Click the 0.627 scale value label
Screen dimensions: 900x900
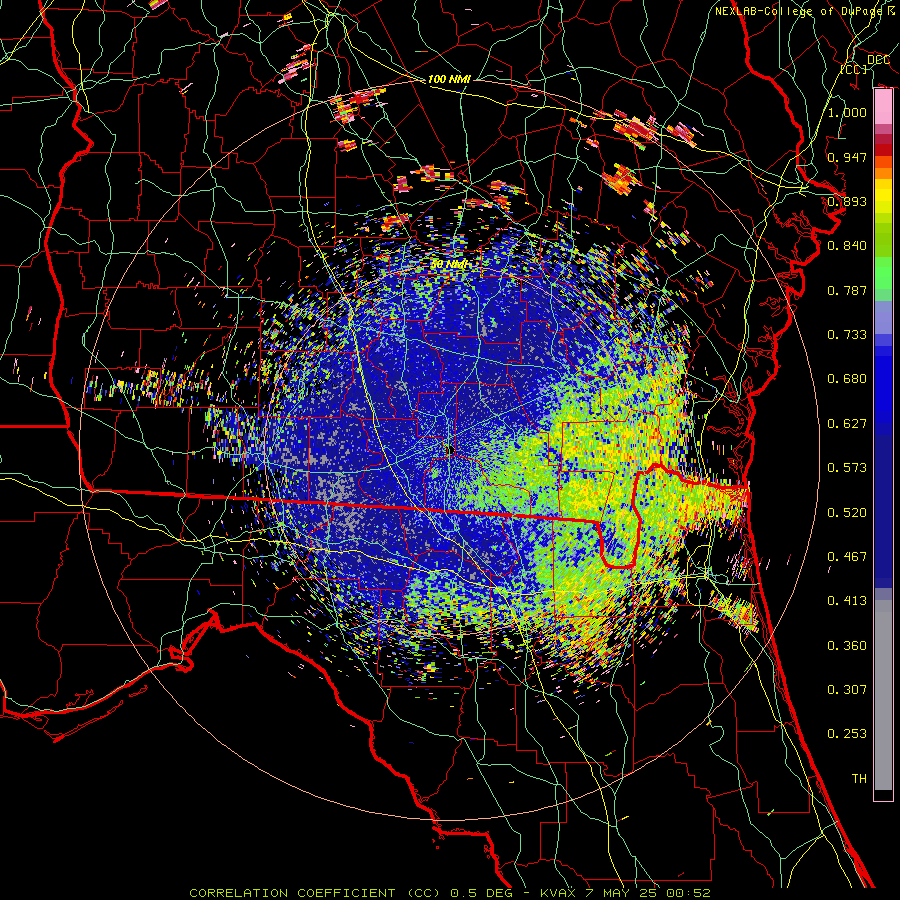(x=847, y=424)
